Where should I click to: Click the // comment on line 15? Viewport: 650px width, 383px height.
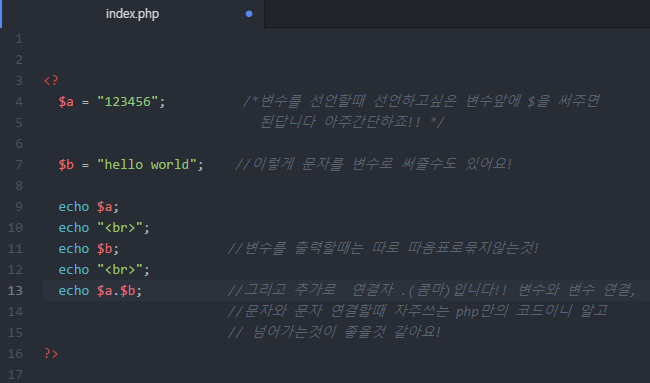334,332
